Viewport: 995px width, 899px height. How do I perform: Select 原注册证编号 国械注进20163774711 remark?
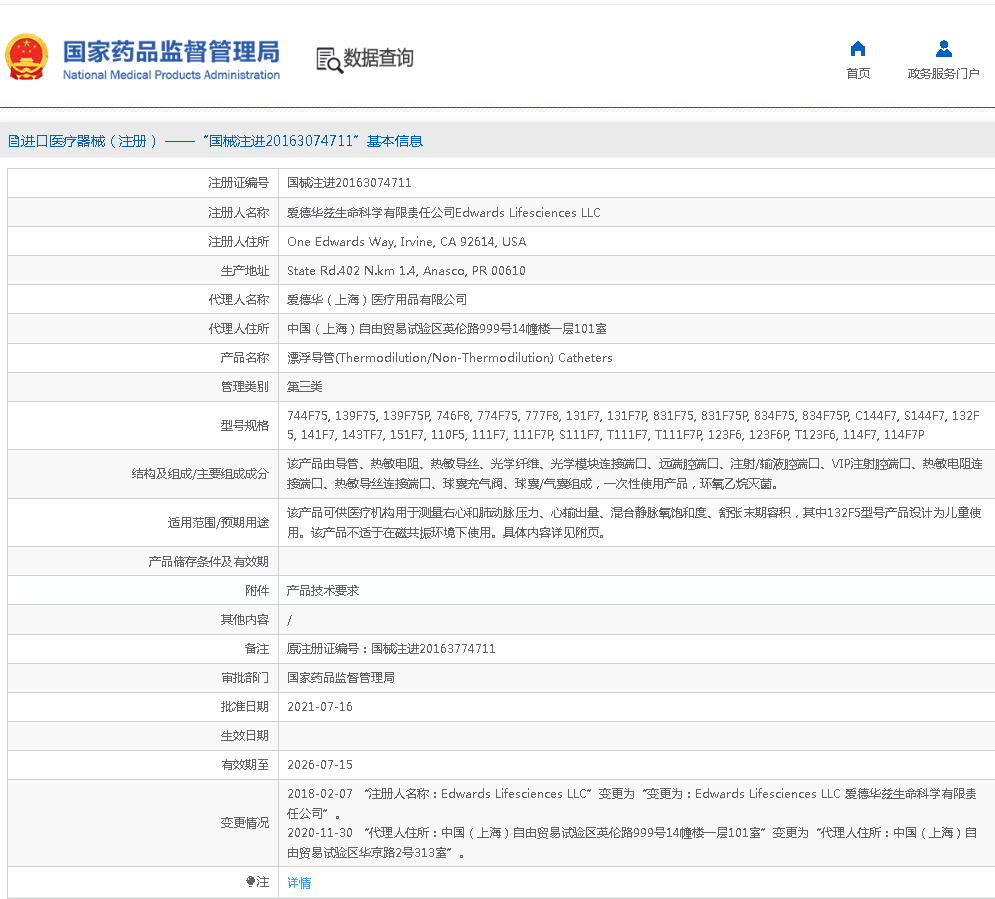click(391, 649)
